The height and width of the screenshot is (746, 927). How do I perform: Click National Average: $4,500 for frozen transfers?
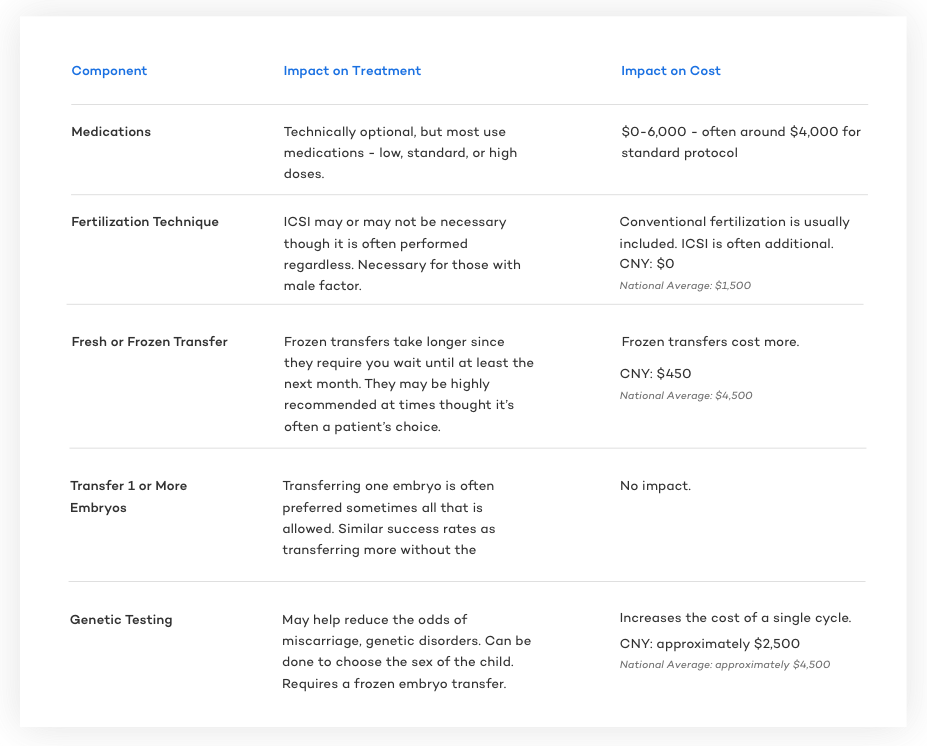tap(686, 395)
